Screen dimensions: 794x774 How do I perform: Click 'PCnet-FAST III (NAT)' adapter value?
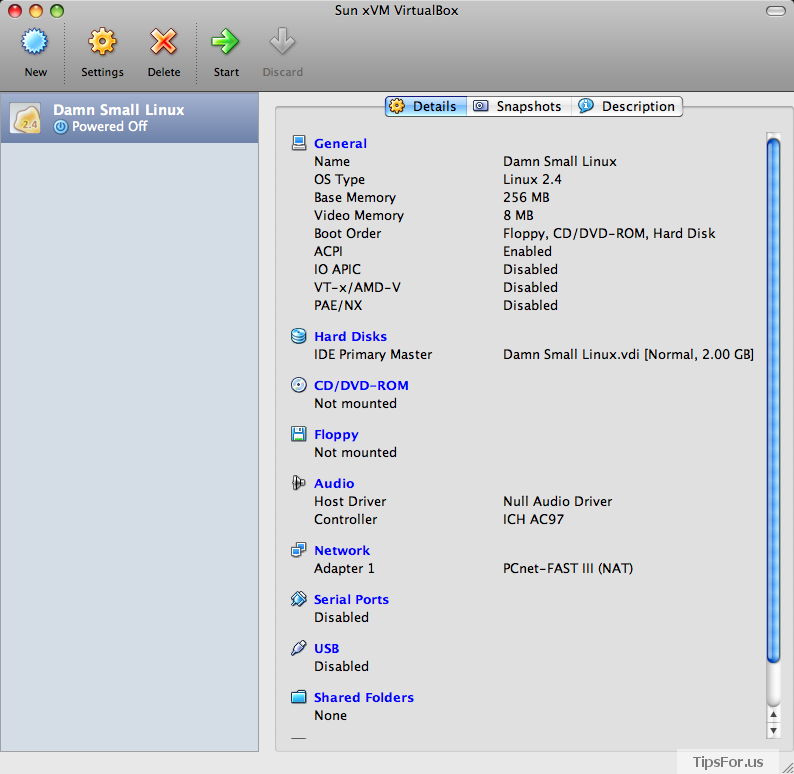[568, 568]
